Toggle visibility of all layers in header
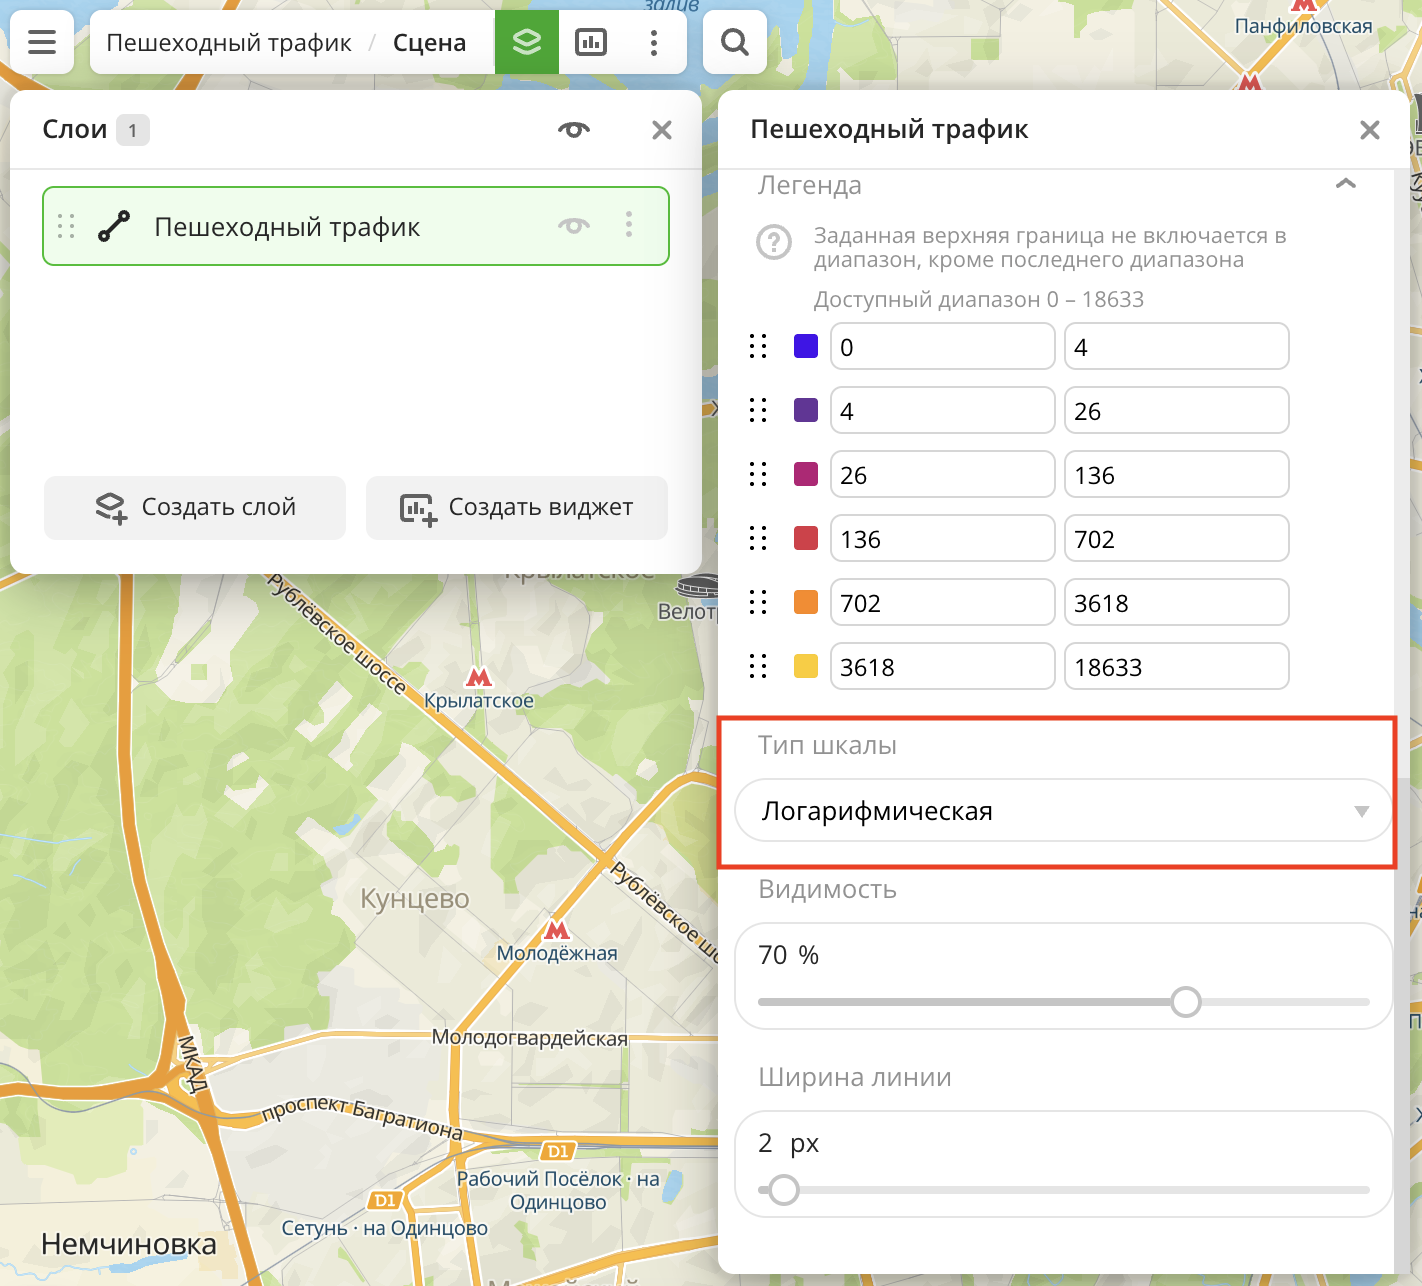The width and height of the screenshot is (1422, 1286). tap(574, 130)
